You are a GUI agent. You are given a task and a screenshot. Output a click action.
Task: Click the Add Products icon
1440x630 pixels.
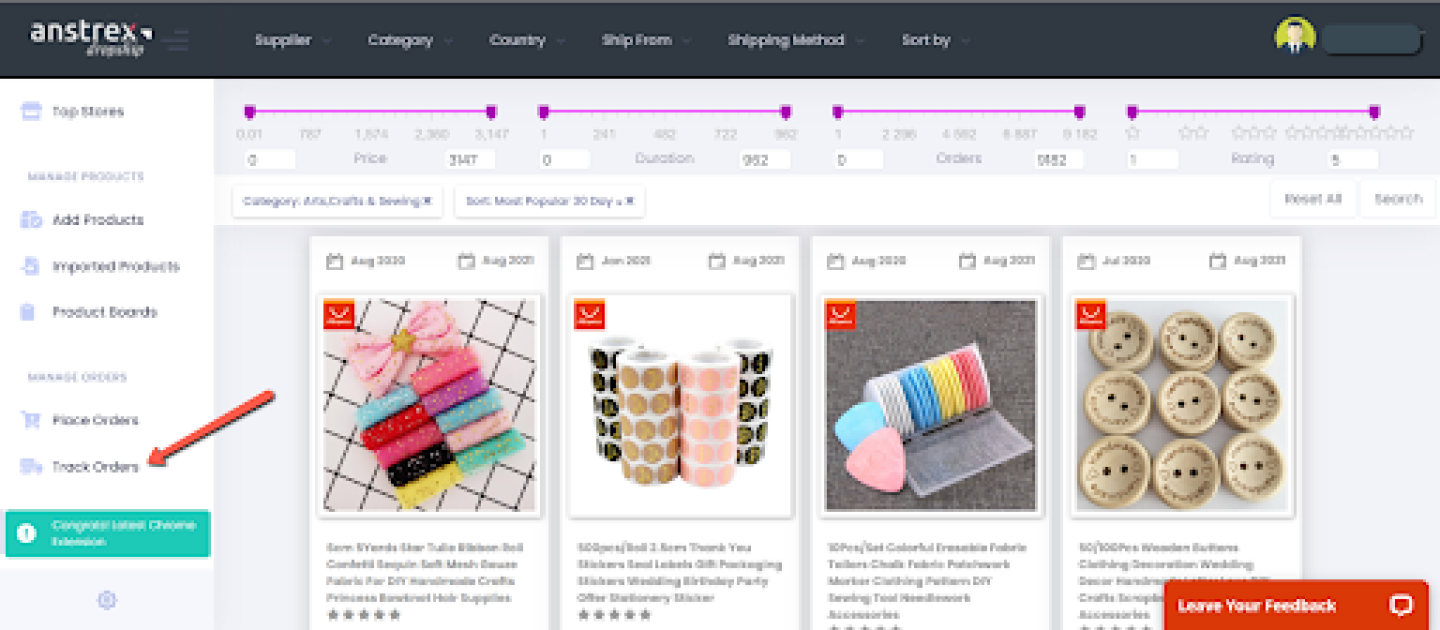(x=31, y=220)
